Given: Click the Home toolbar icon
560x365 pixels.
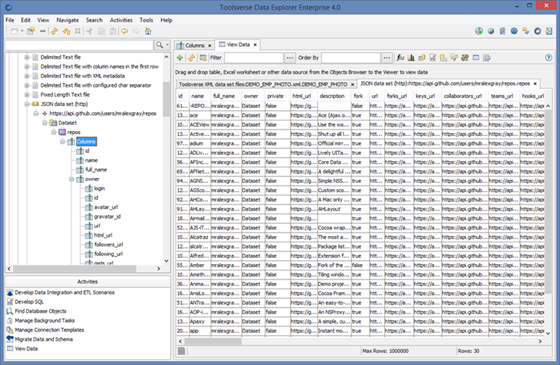Looking at the screenshot, I should (x=148, y=31).
